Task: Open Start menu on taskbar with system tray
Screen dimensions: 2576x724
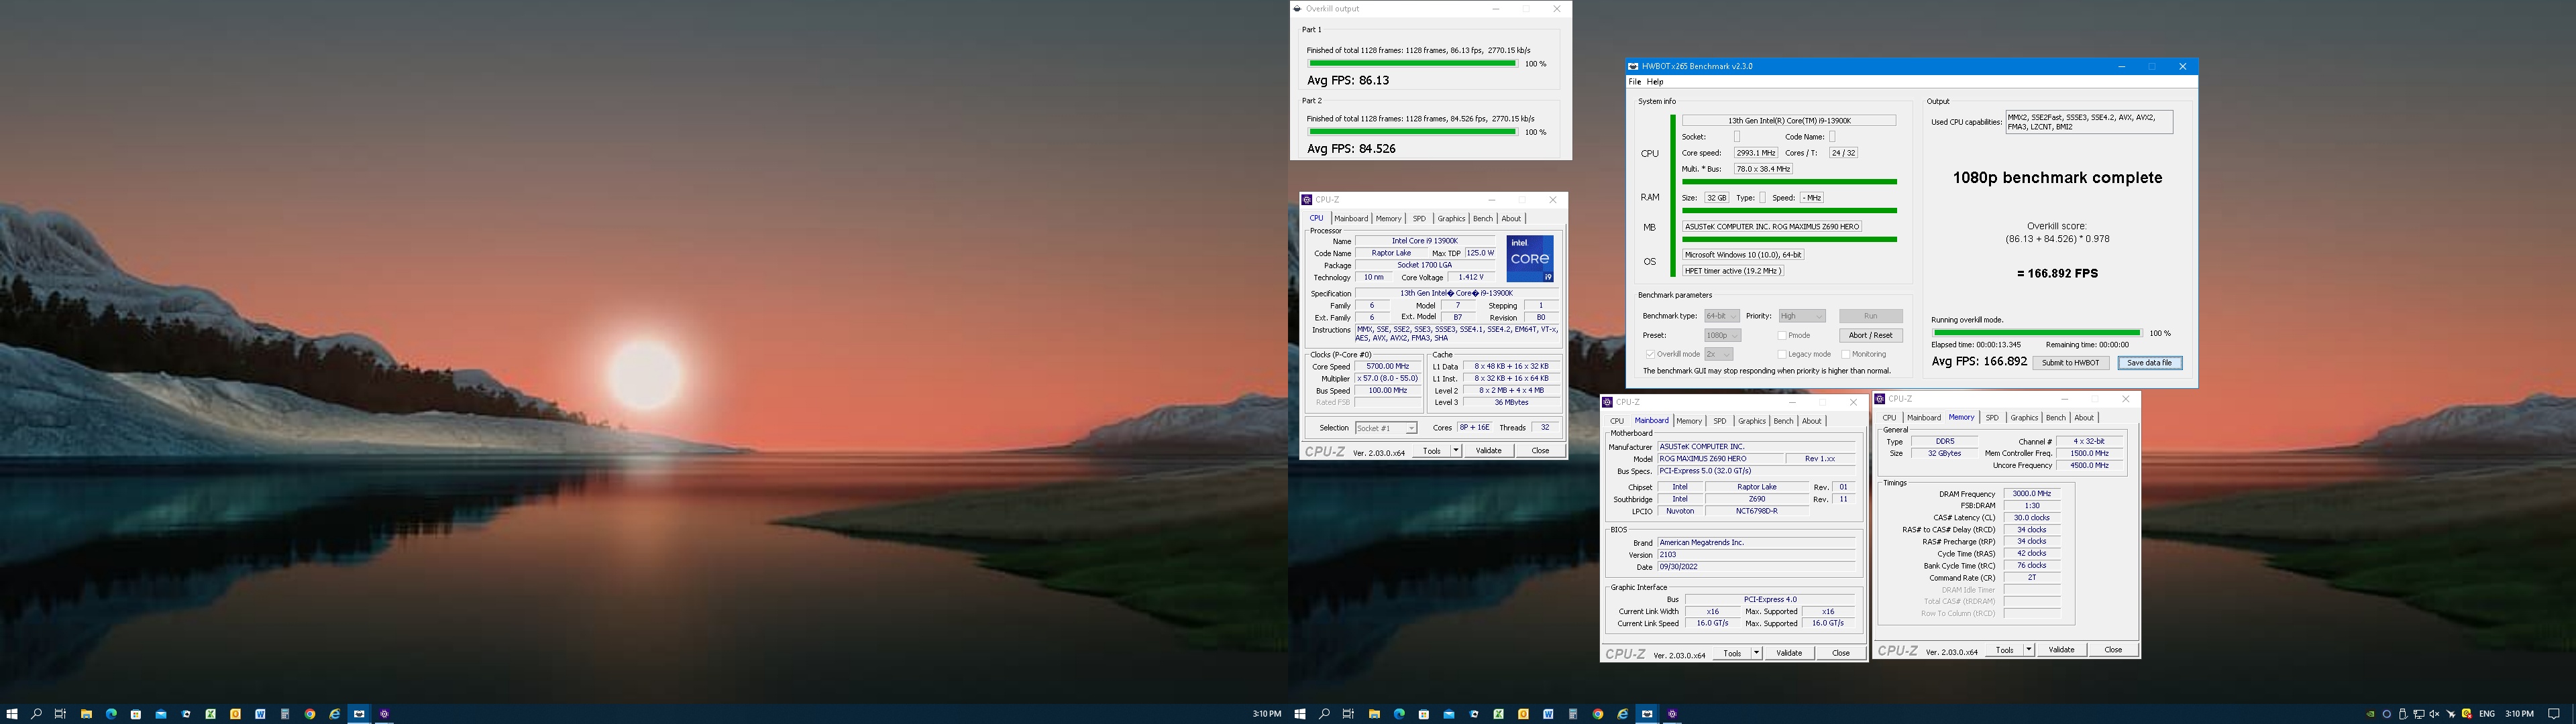Action: point(1300,714)
